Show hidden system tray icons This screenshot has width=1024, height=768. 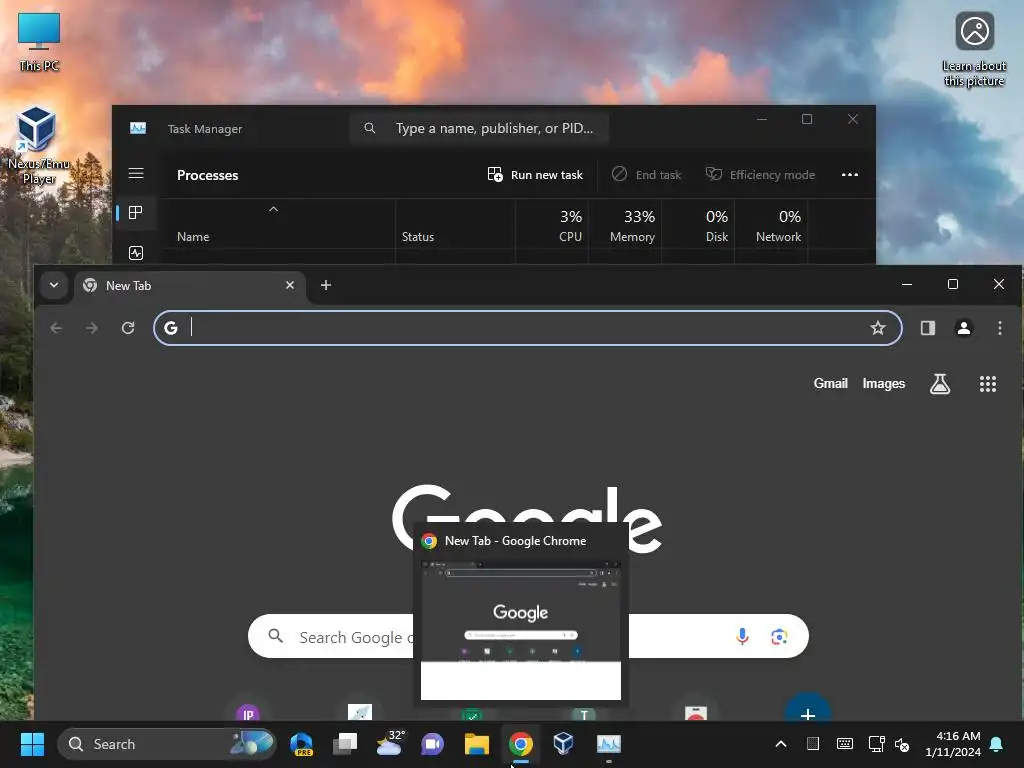(x=780, y=744)
